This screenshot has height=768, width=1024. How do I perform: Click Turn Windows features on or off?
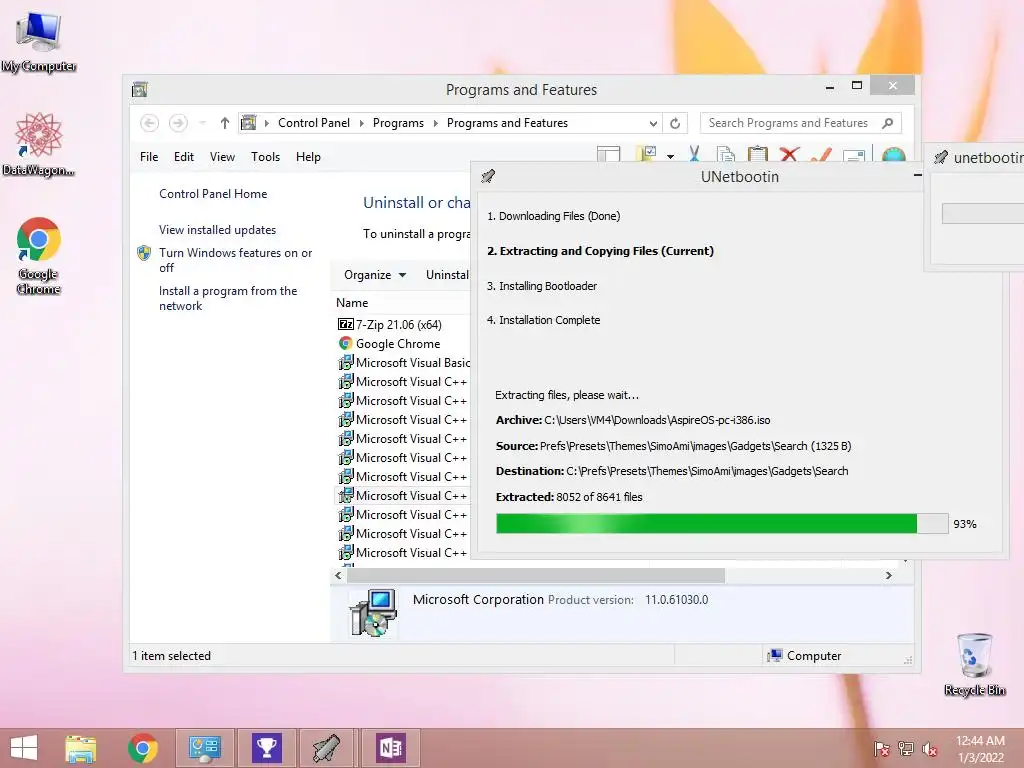(x=235, y=260)
